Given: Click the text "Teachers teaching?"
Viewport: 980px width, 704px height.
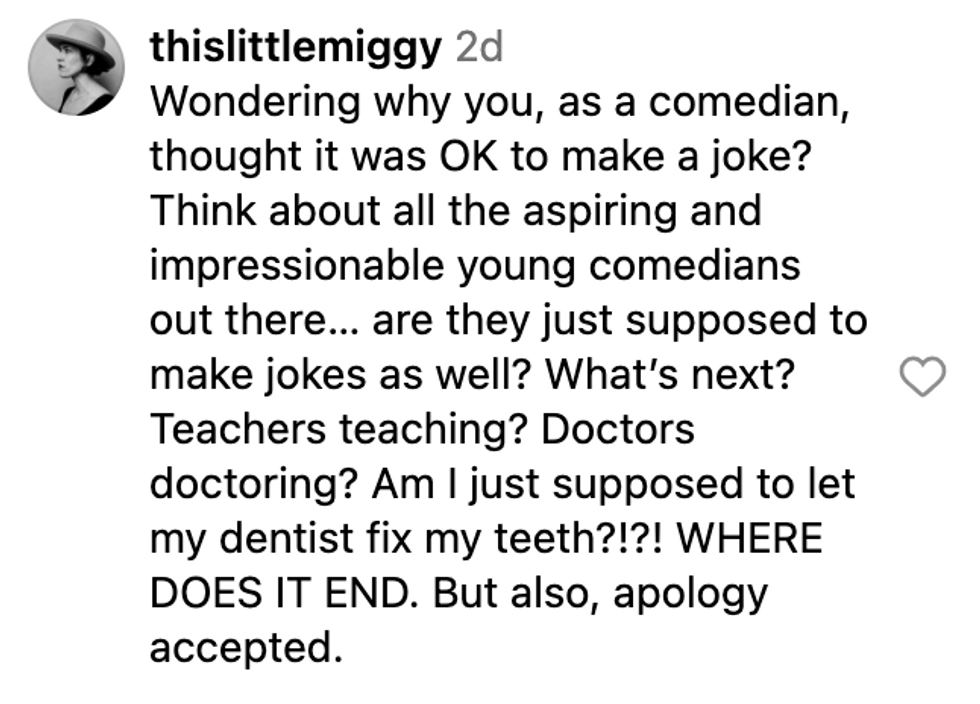Looking at the screenshot, I should point(337,430).
